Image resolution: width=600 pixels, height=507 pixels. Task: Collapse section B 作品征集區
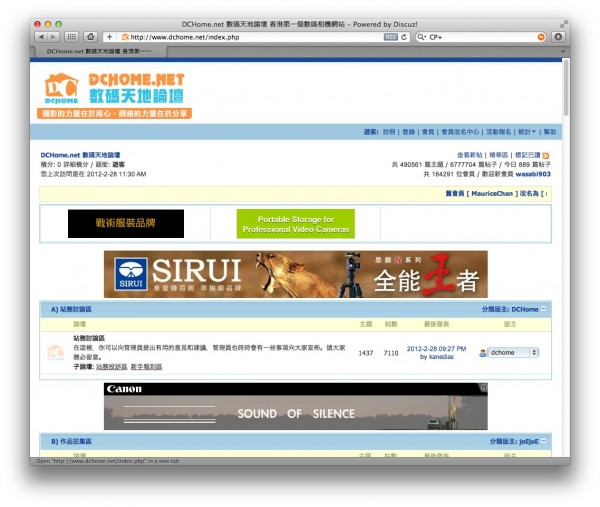(x=544, y=441)
